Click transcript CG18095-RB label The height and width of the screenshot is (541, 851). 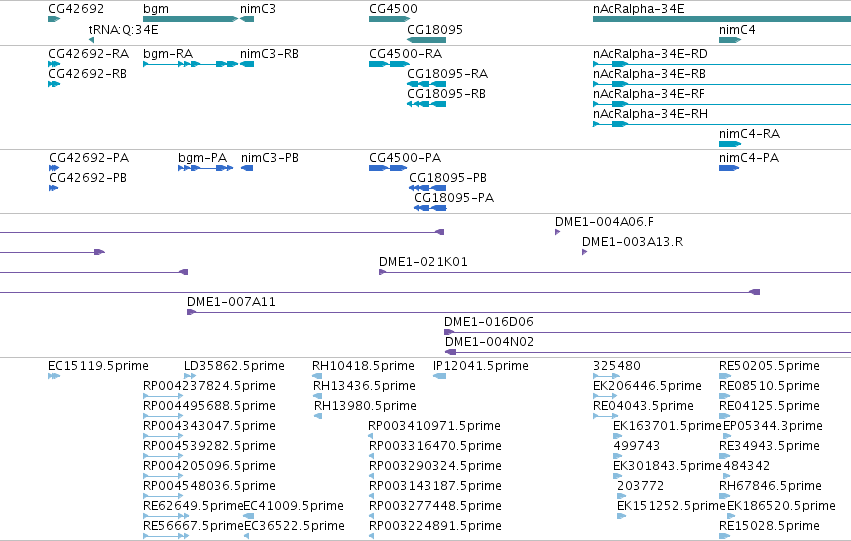click(x=447, y=94)
